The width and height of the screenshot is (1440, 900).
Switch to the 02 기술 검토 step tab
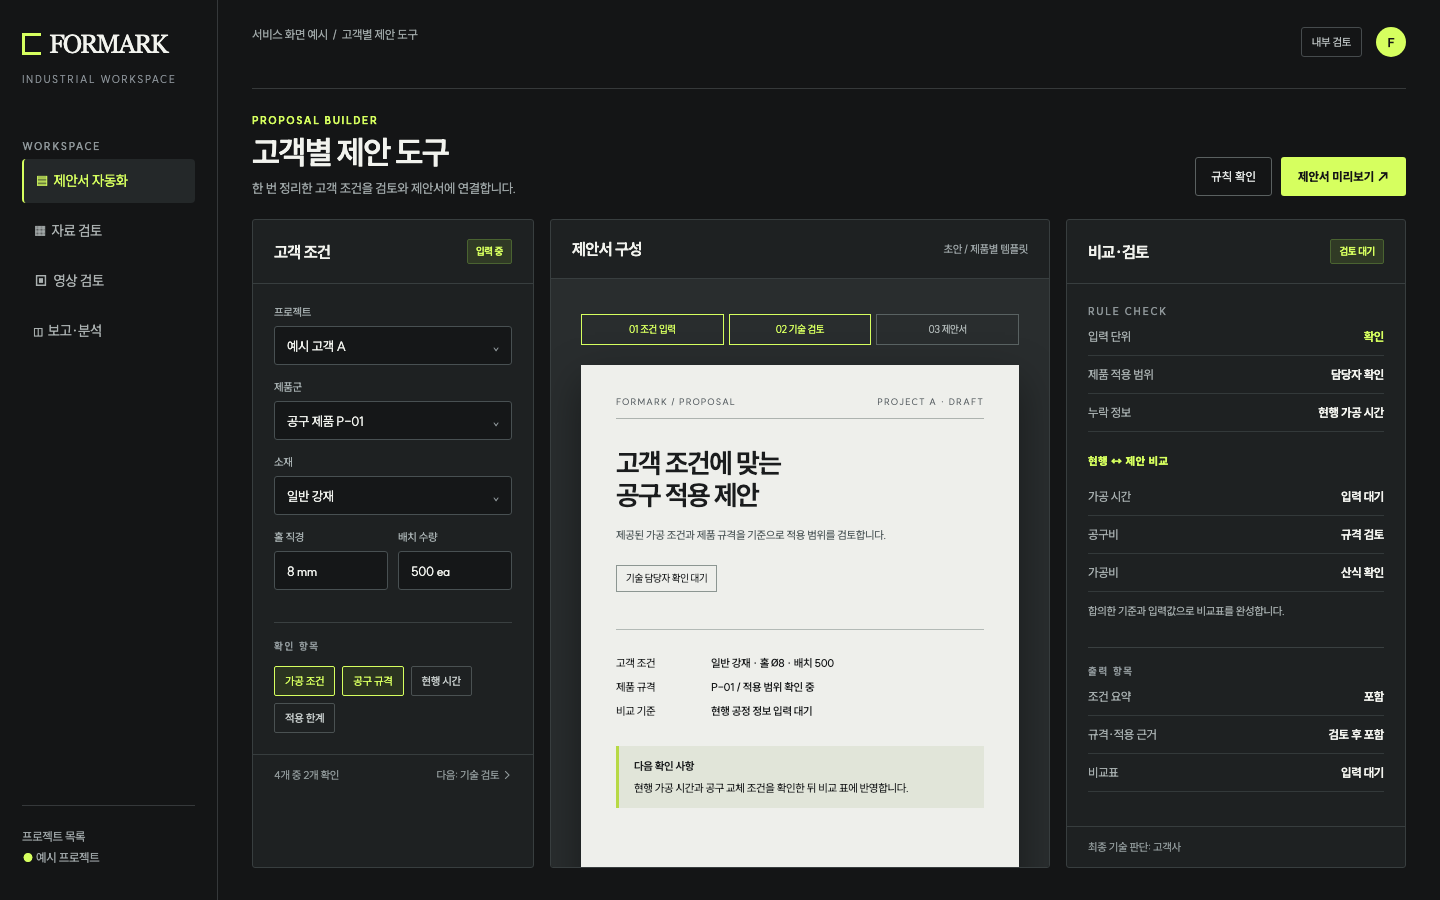800,329
